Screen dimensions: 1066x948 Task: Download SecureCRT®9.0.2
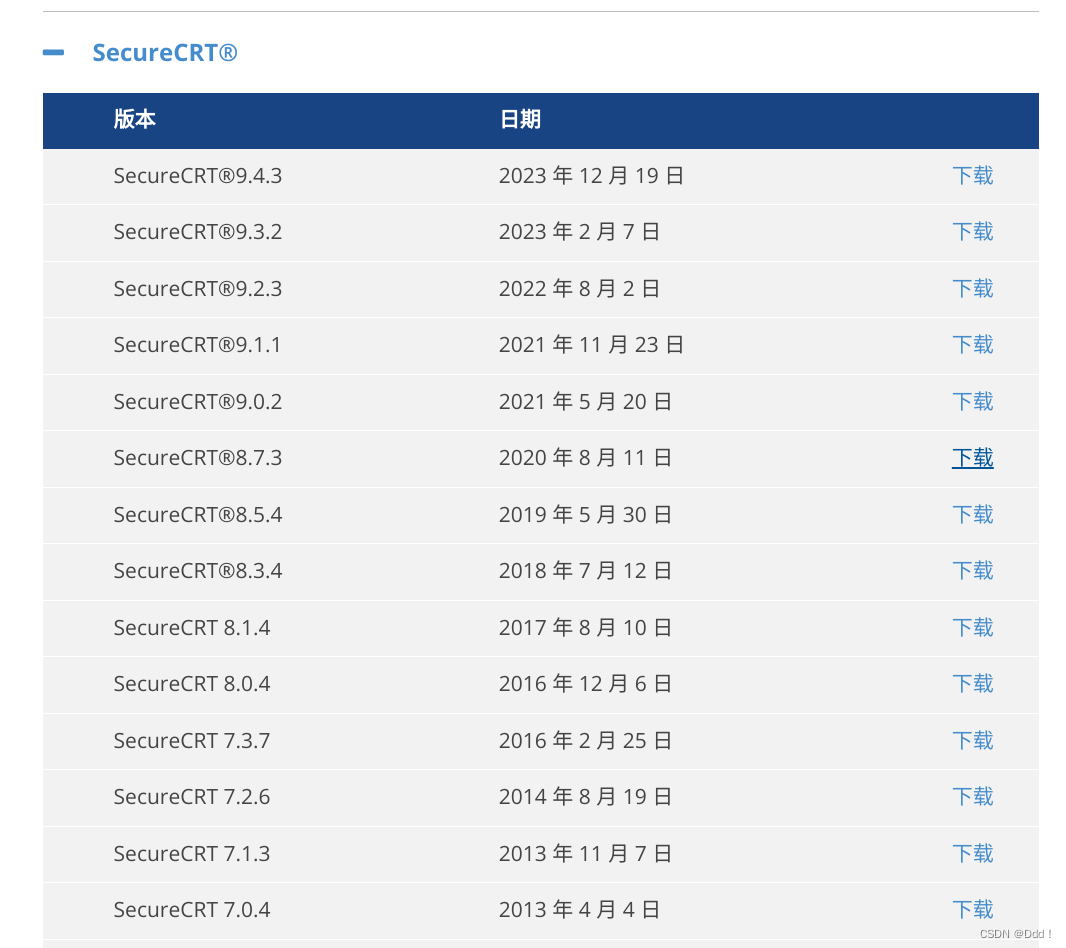coord(972,401)
